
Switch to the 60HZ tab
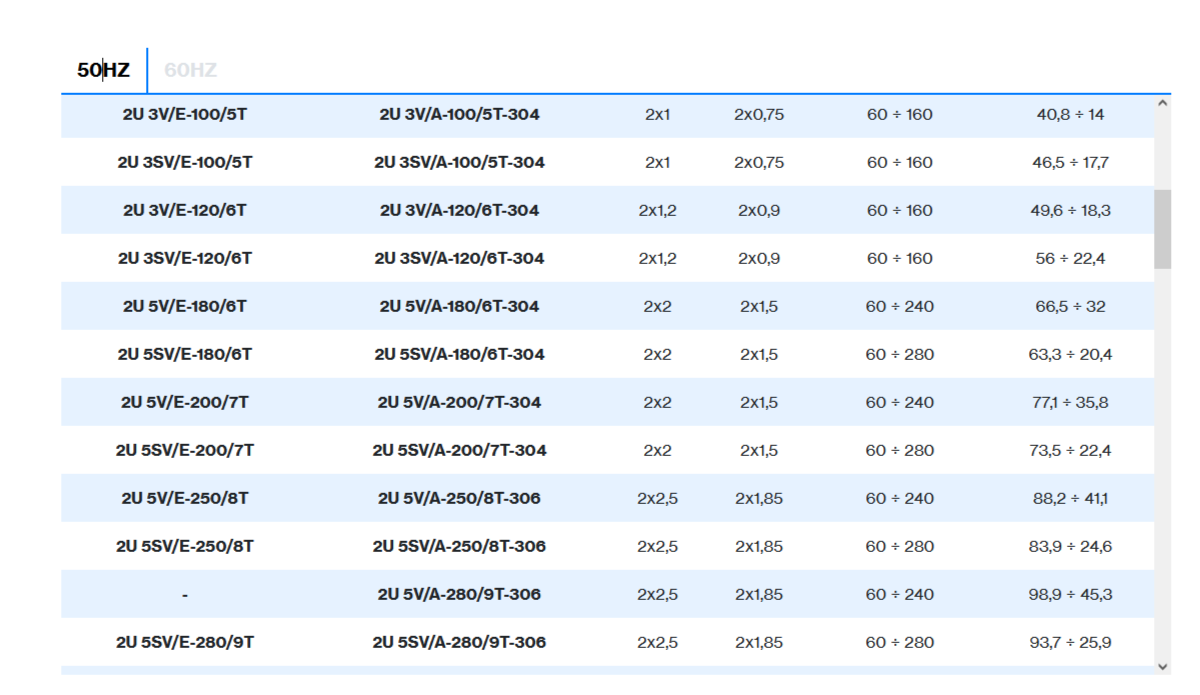coord(190,70)
